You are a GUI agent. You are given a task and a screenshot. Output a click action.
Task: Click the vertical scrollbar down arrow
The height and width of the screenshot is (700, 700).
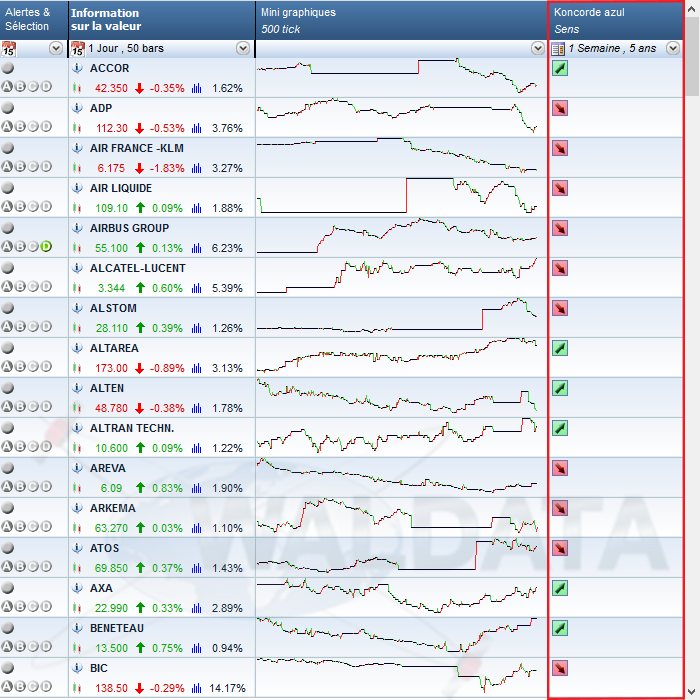692,691
